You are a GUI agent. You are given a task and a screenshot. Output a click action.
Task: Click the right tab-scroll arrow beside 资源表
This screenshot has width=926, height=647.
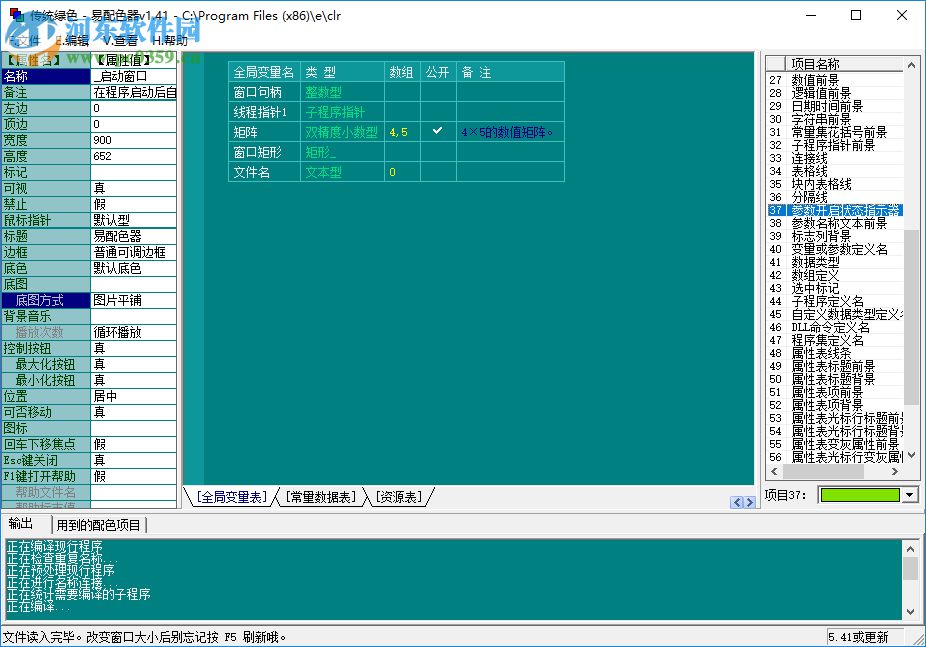750,502
